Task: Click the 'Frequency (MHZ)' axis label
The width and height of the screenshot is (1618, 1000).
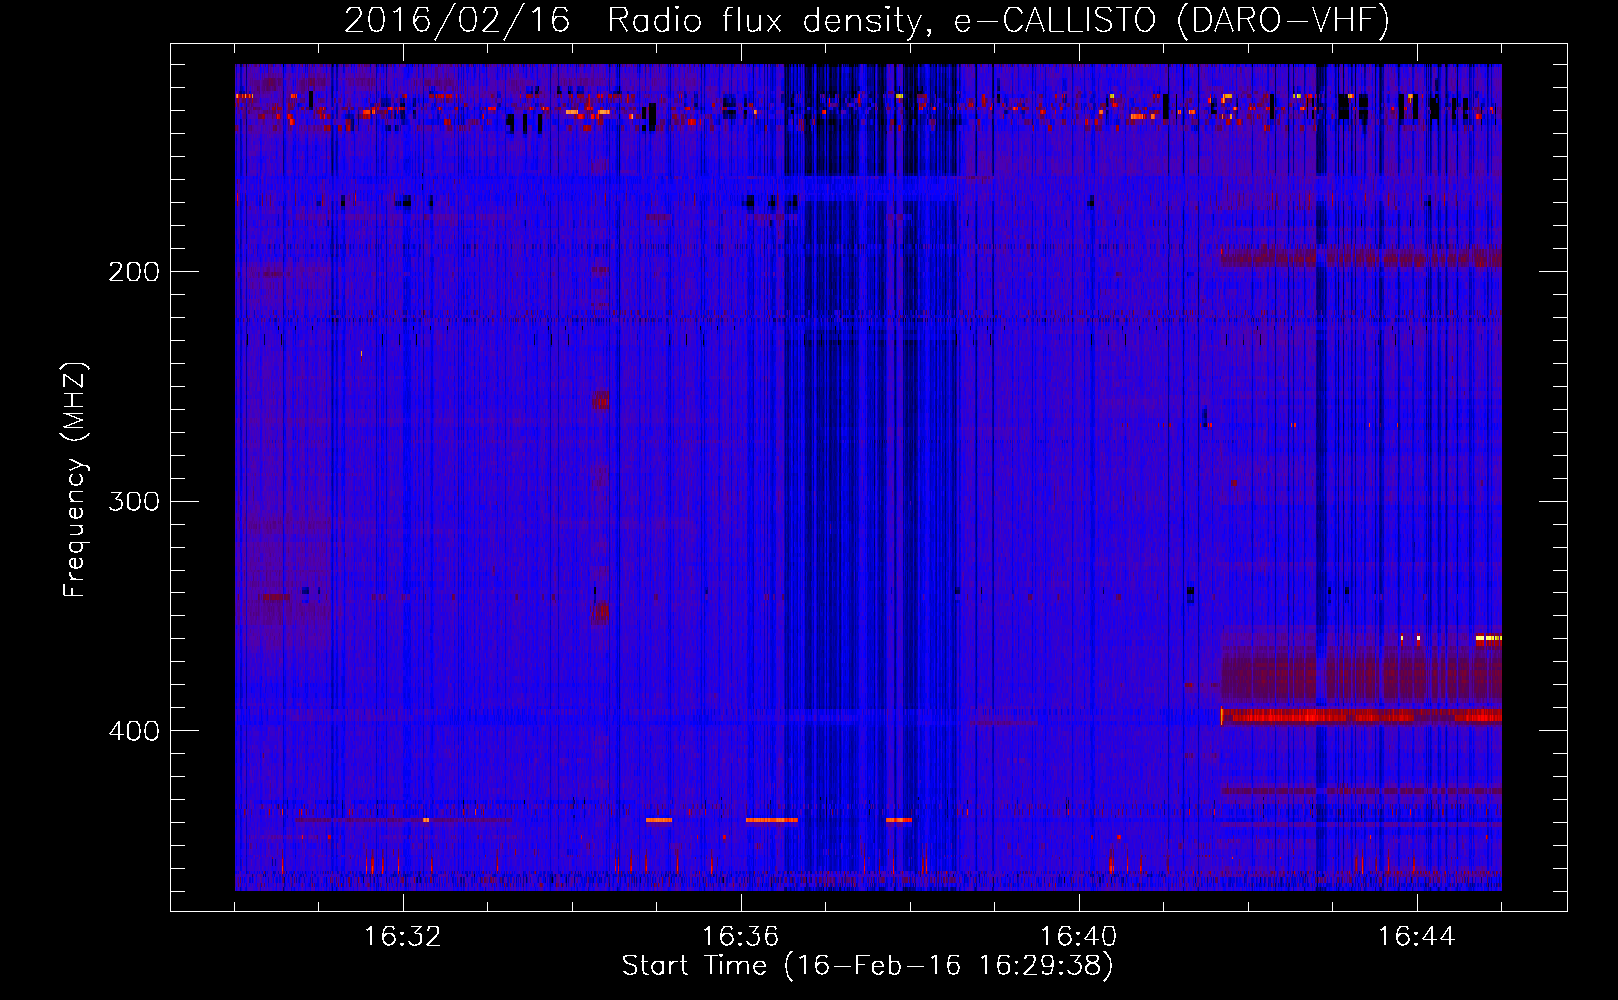Action: tap(76, 480)
